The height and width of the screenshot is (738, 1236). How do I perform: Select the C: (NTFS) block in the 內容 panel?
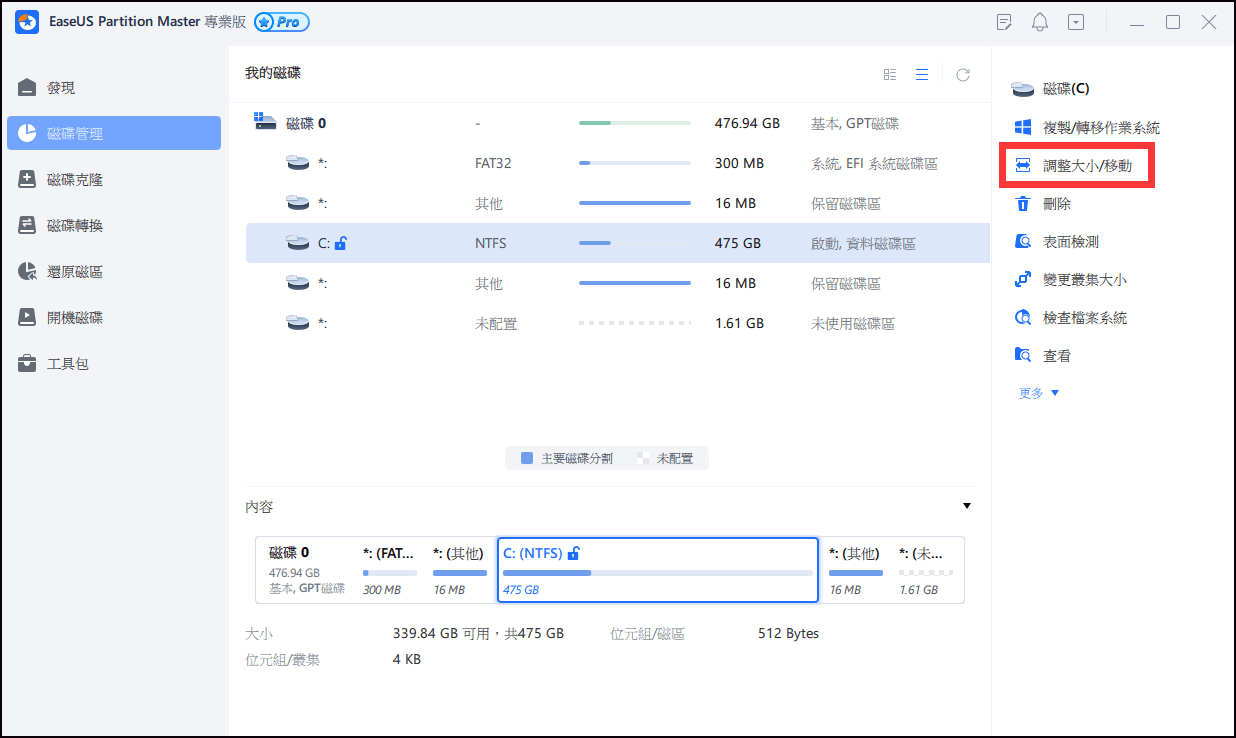coord(657,570)
